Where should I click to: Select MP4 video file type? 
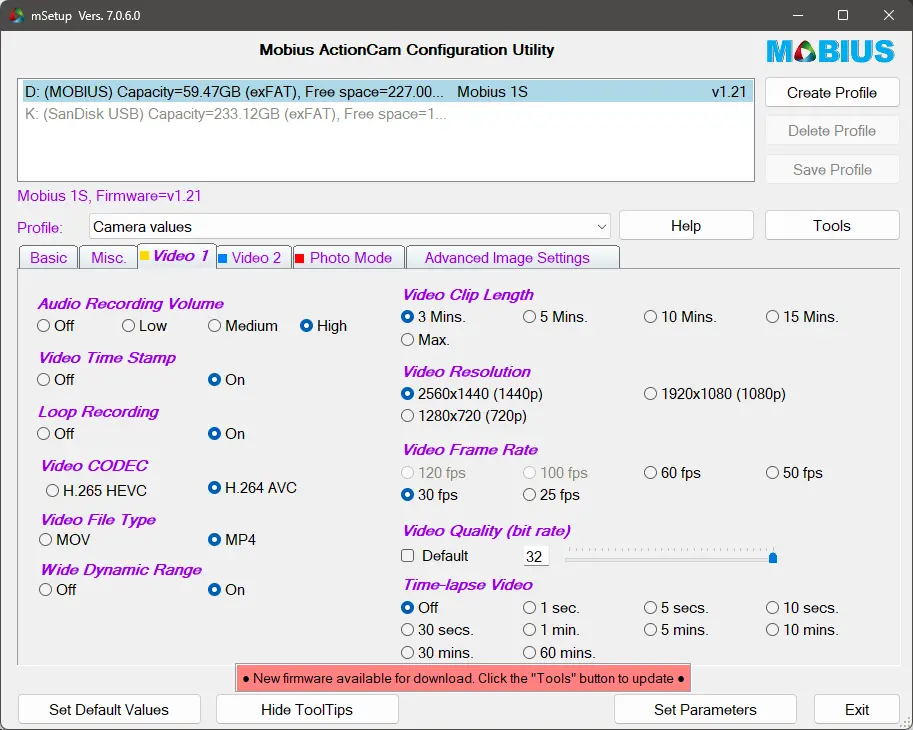pyautogui.click(x=232, y=540)
